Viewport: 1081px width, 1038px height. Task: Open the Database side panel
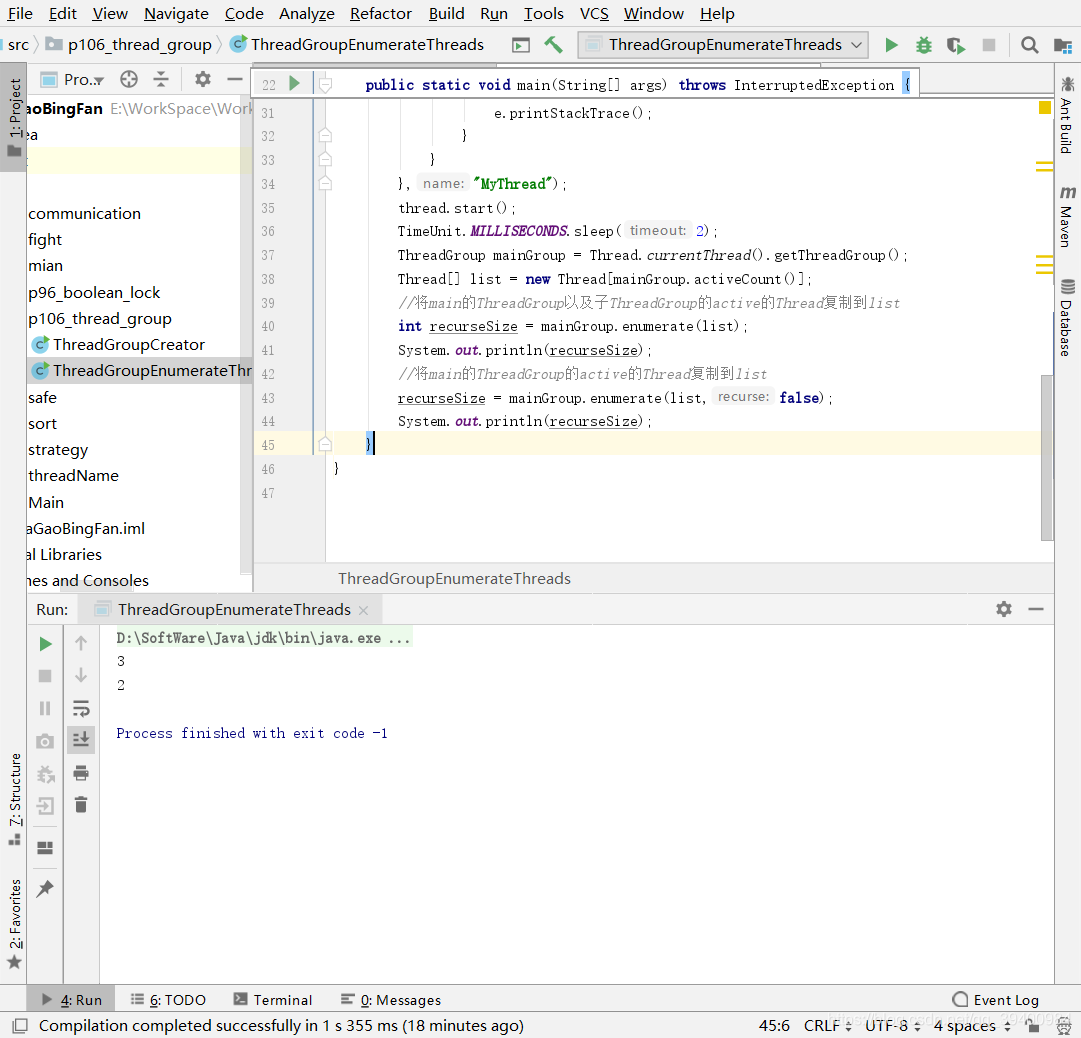tap(1067, 317)
